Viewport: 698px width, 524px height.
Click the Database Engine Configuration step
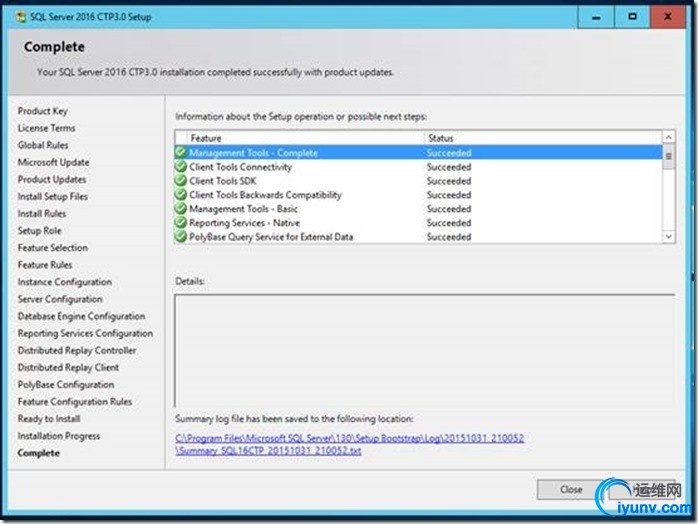pyautogui.click(x=81, y=316)
